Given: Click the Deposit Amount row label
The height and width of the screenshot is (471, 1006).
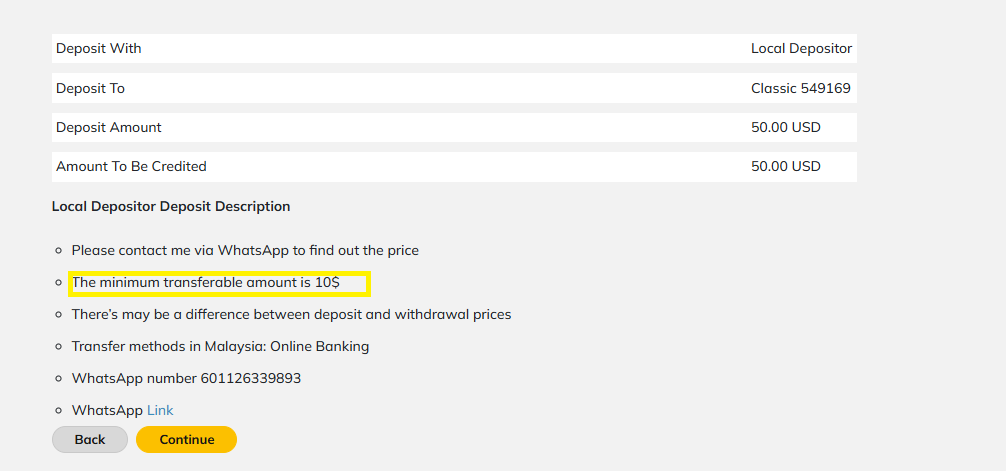Looking at the screenshot, I should tap(109, 127).
